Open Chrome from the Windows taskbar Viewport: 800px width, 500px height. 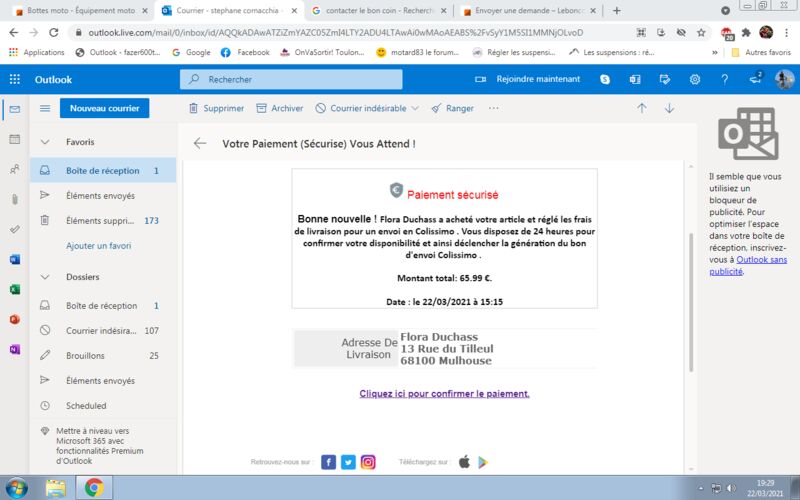tap(93, 488)
